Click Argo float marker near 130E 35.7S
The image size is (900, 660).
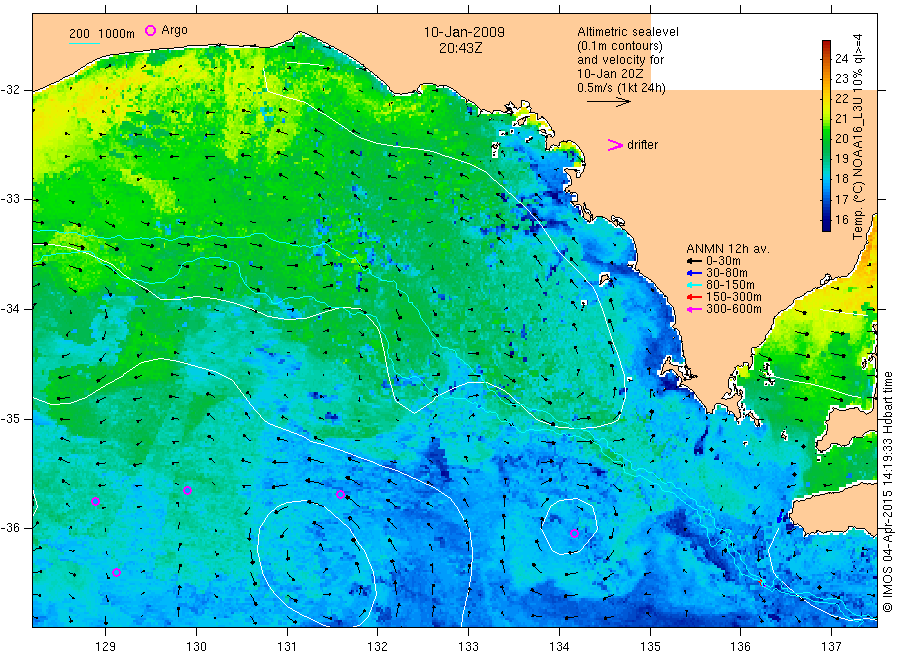[x=187, y=491]
